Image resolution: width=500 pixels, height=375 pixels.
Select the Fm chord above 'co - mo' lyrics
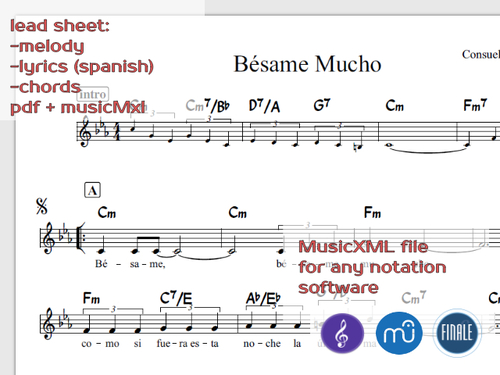(91, 298)
